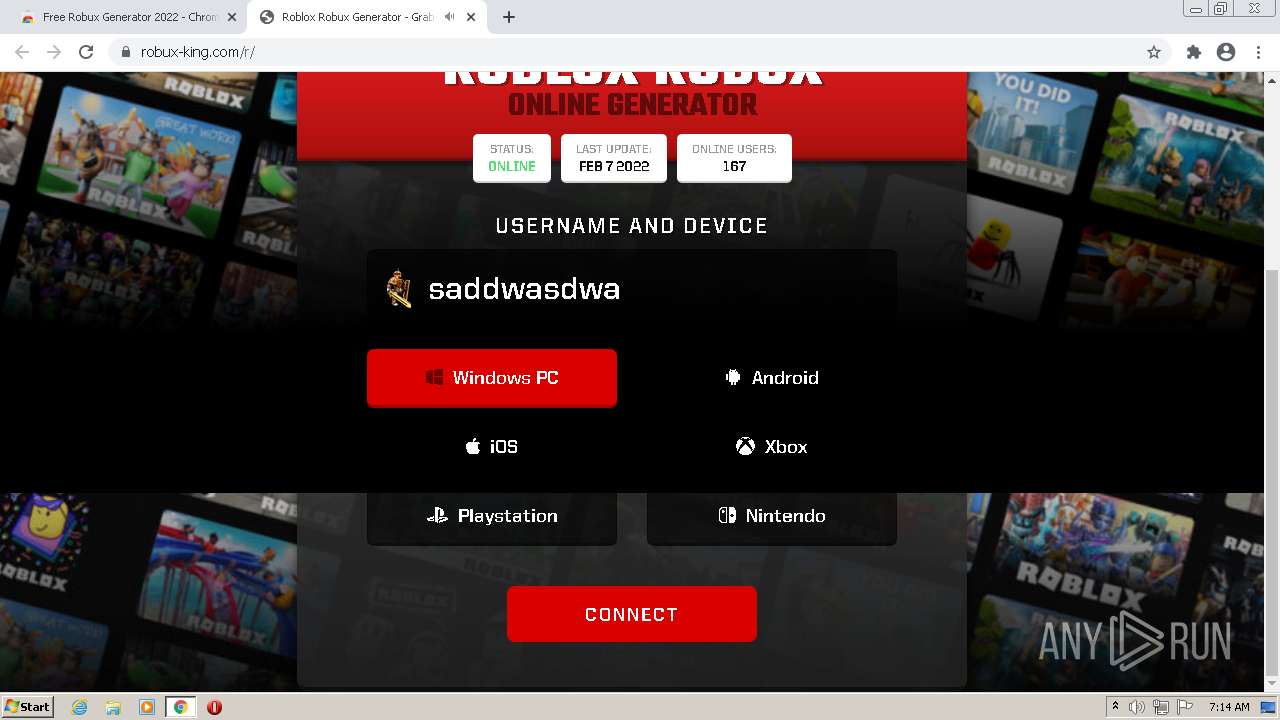Go forward in browser history
The height and width of the screenshot is (720, 1280).
[54, 52]
